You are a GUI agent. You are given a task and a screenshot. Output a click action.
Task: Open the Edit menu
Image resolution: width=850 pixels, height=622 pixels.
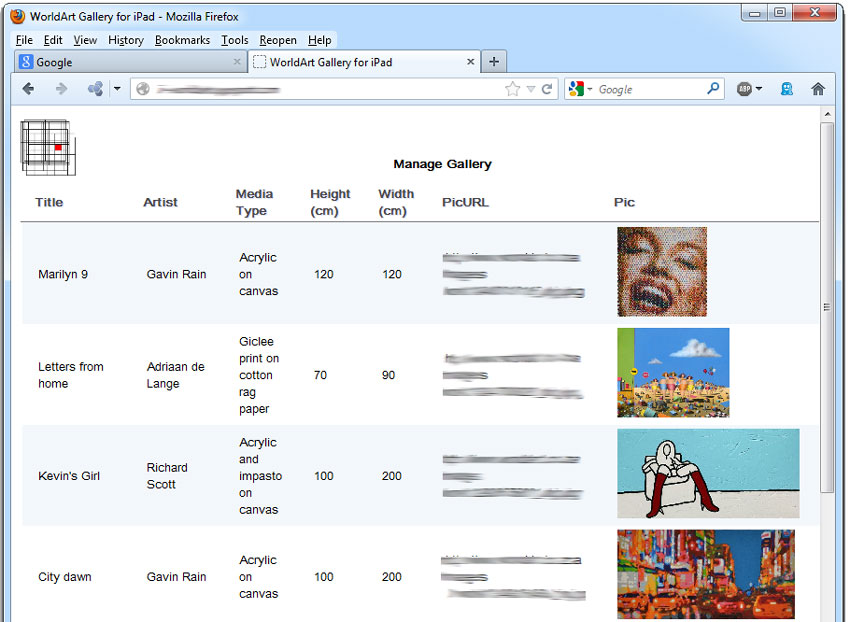coord(53,40)
